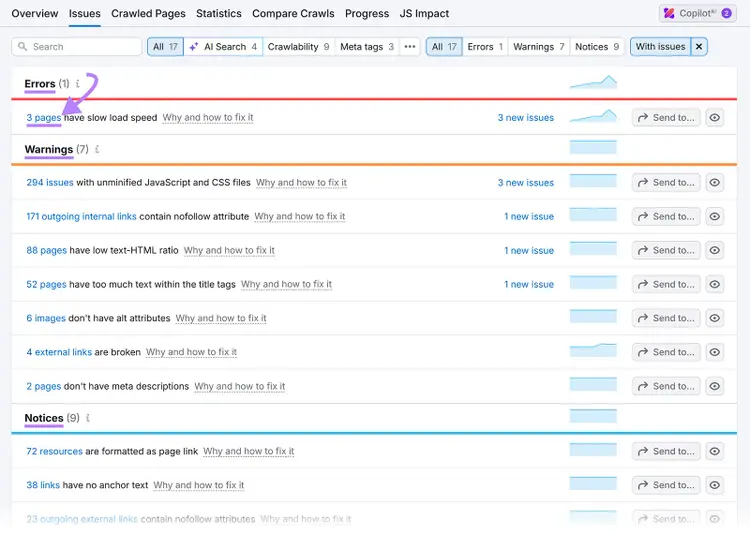Open Why and how to fix broken external links
Viewport: 750px width, 534px height.
pos(191,352)
